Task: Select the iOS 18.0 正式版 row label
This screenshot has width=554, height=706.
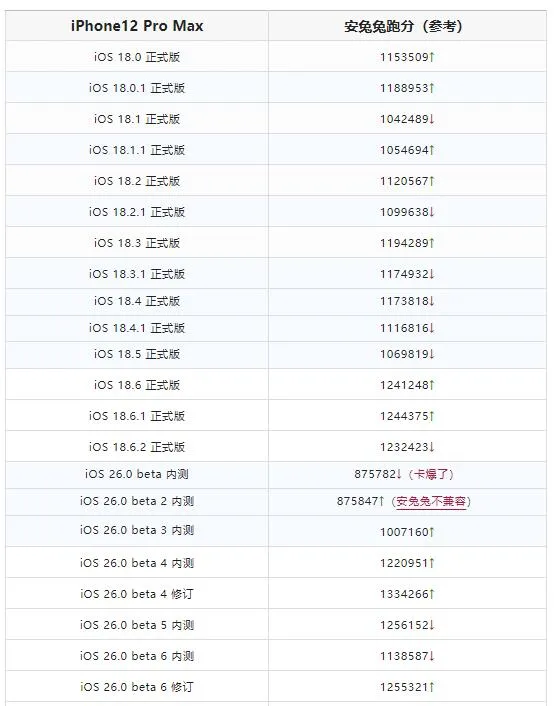Action: point(137,57)
